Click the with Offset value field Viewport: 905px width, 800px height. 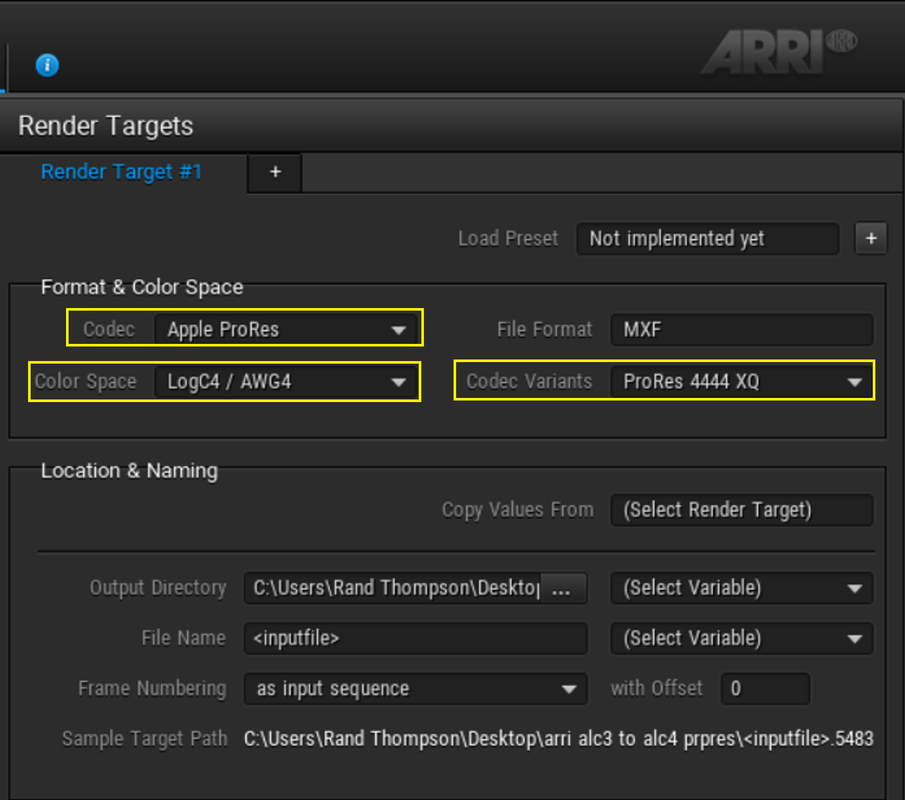[765, 689]
